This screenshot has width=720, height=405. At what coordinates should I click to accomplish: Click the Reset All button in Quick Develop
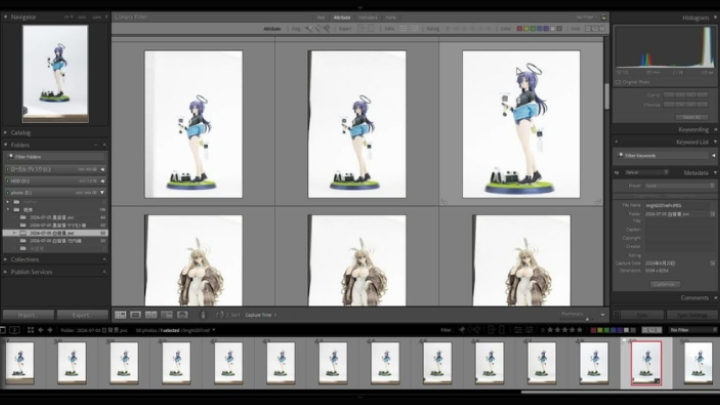(692, 118)
